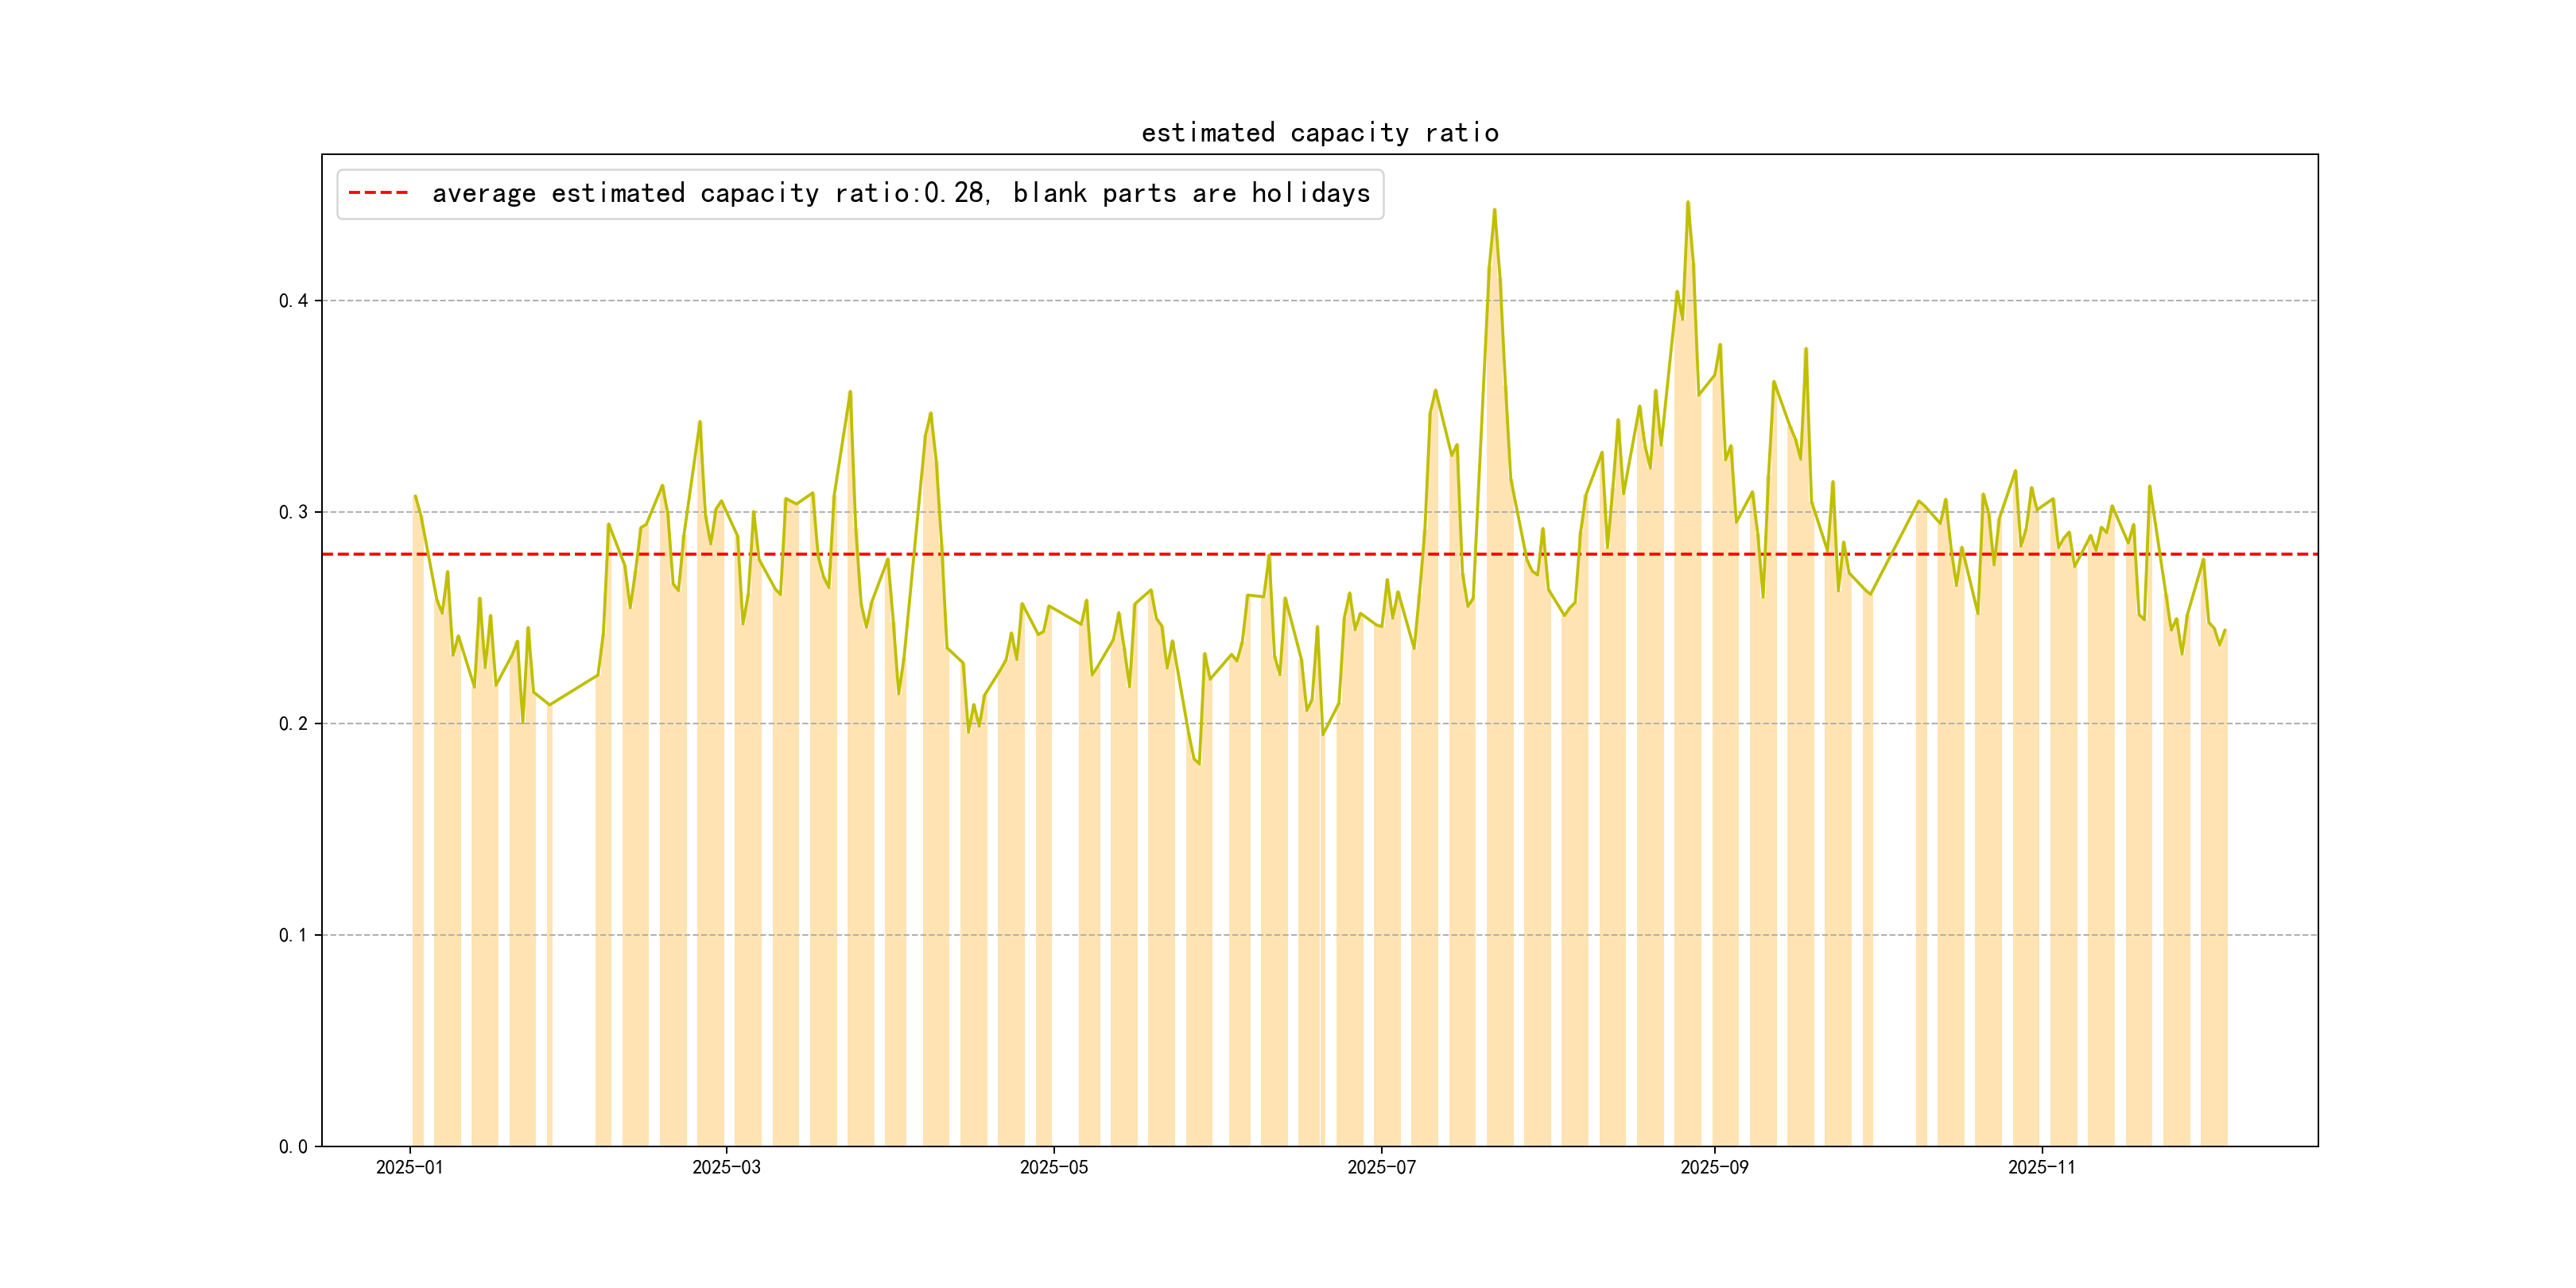This screenshot has height=1288, width=2576.
Task: Click the 0.3 y-axis tick label
Action: point(293,512)
